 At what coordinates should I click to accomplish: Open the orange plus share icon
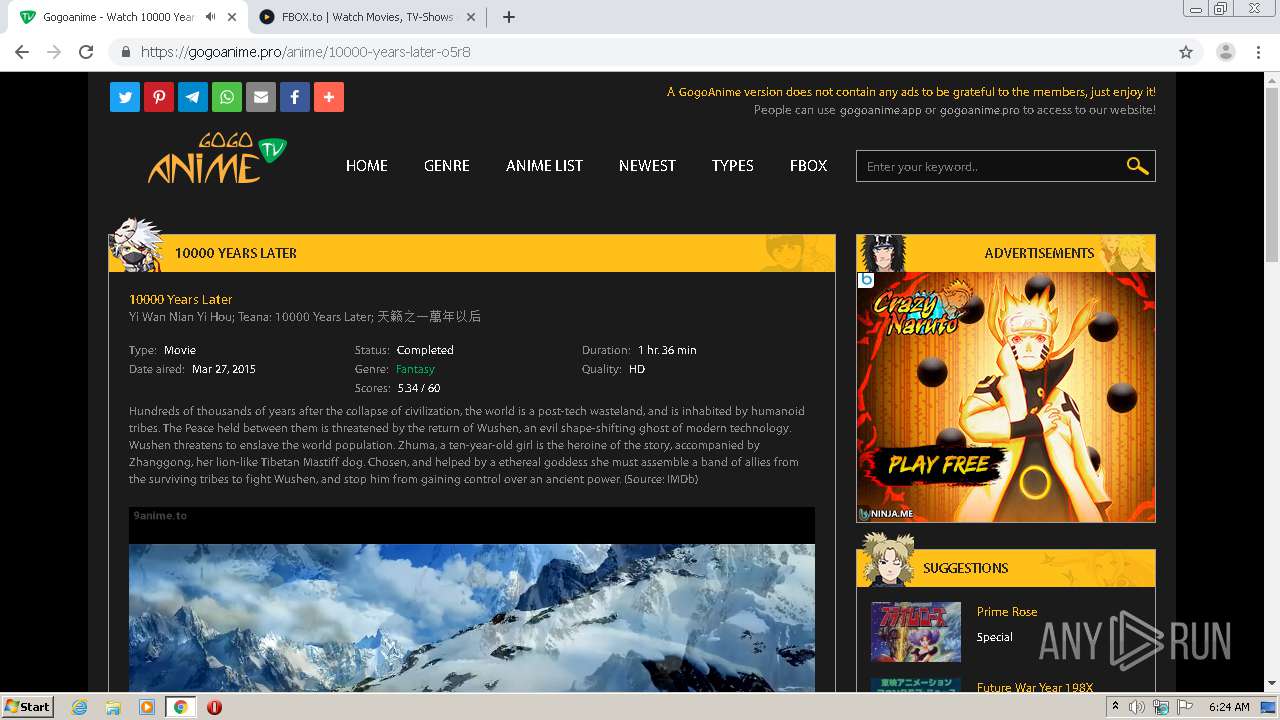[x=329, y=97]
